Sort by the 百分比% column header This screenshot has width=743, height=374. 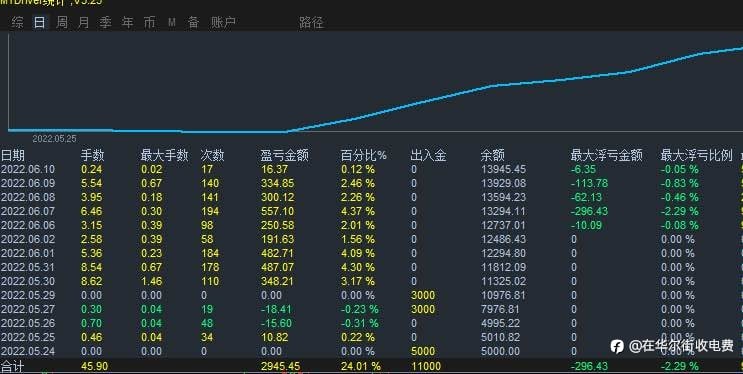coord(364,155)
